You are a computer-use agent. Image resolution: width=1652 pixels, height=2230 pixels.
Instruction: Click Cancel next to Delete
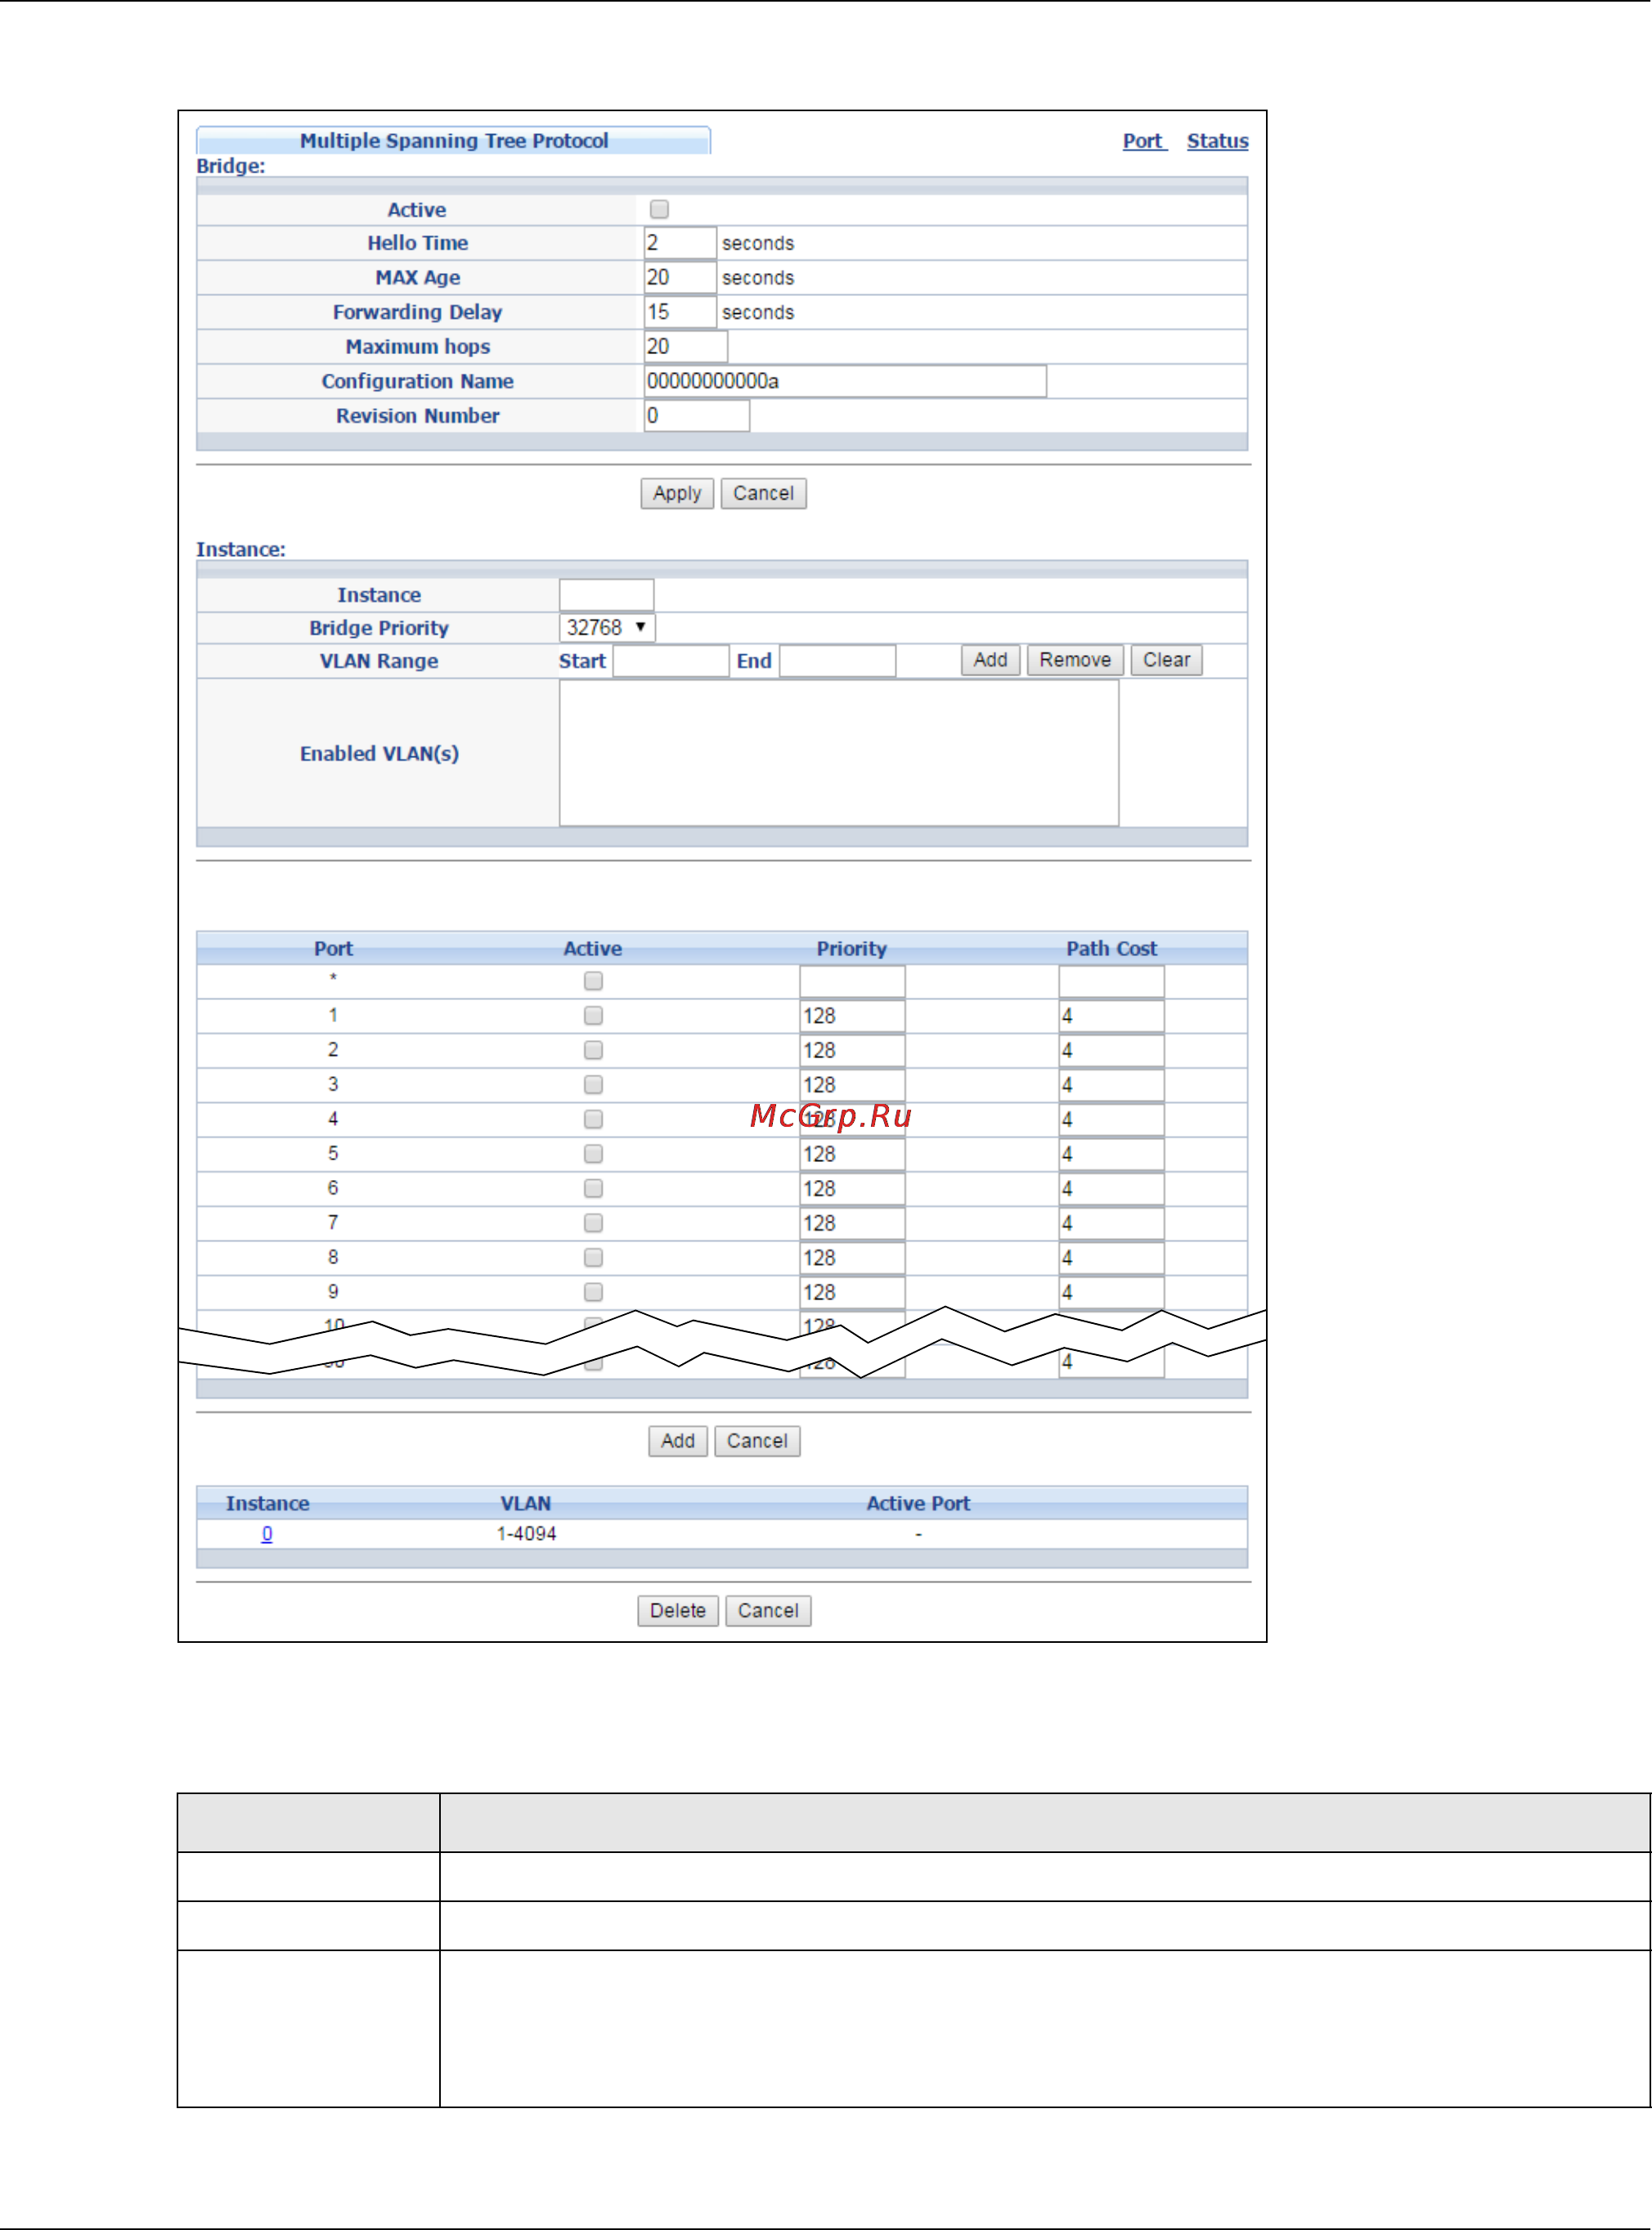click(768, 1612)
